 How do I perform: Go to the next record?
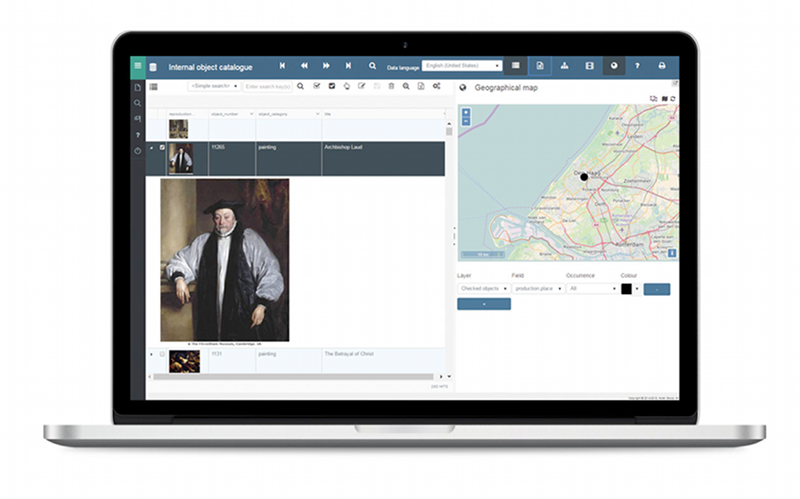coord(326,66)
